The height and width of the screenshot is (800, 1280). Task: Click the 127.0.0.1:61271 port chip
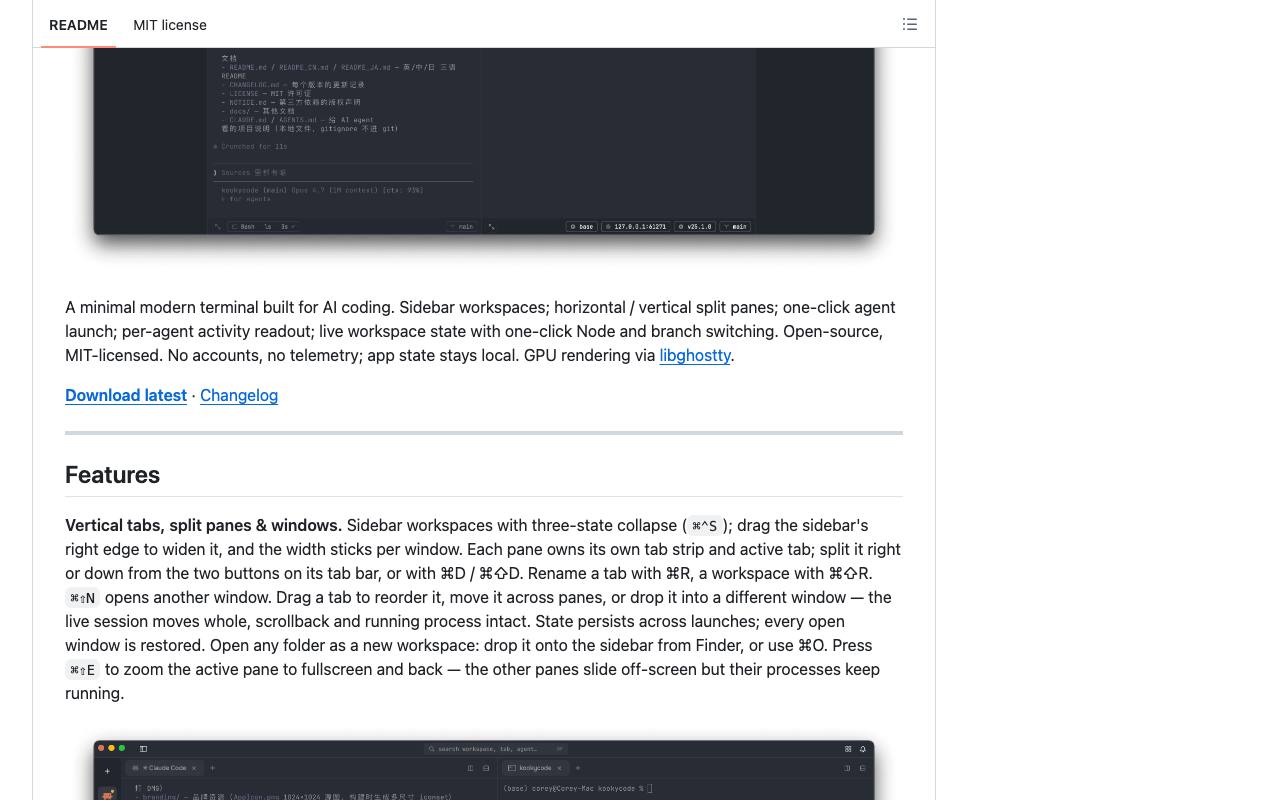tap(636, 226)
